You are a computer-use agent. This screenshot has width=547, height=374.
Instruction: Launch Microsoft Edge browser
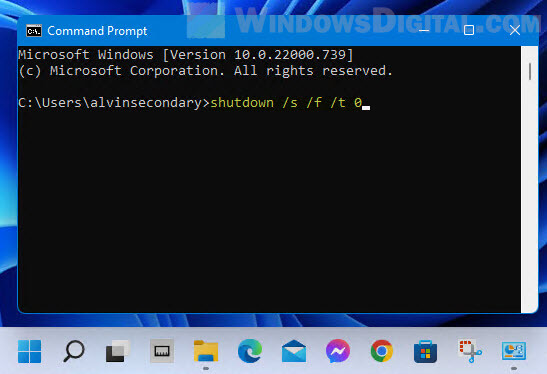pos(250,351)
